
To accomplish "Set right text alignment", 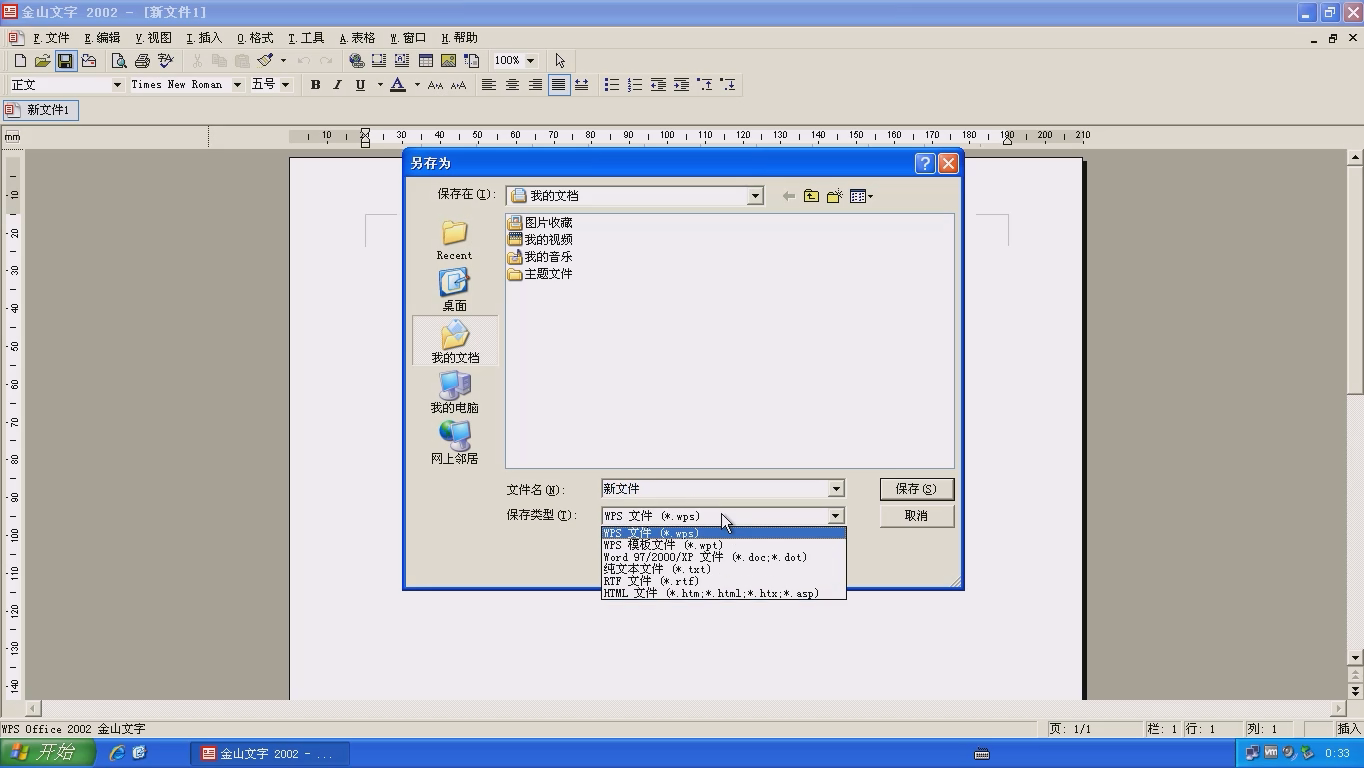I will tap(535, 85).
